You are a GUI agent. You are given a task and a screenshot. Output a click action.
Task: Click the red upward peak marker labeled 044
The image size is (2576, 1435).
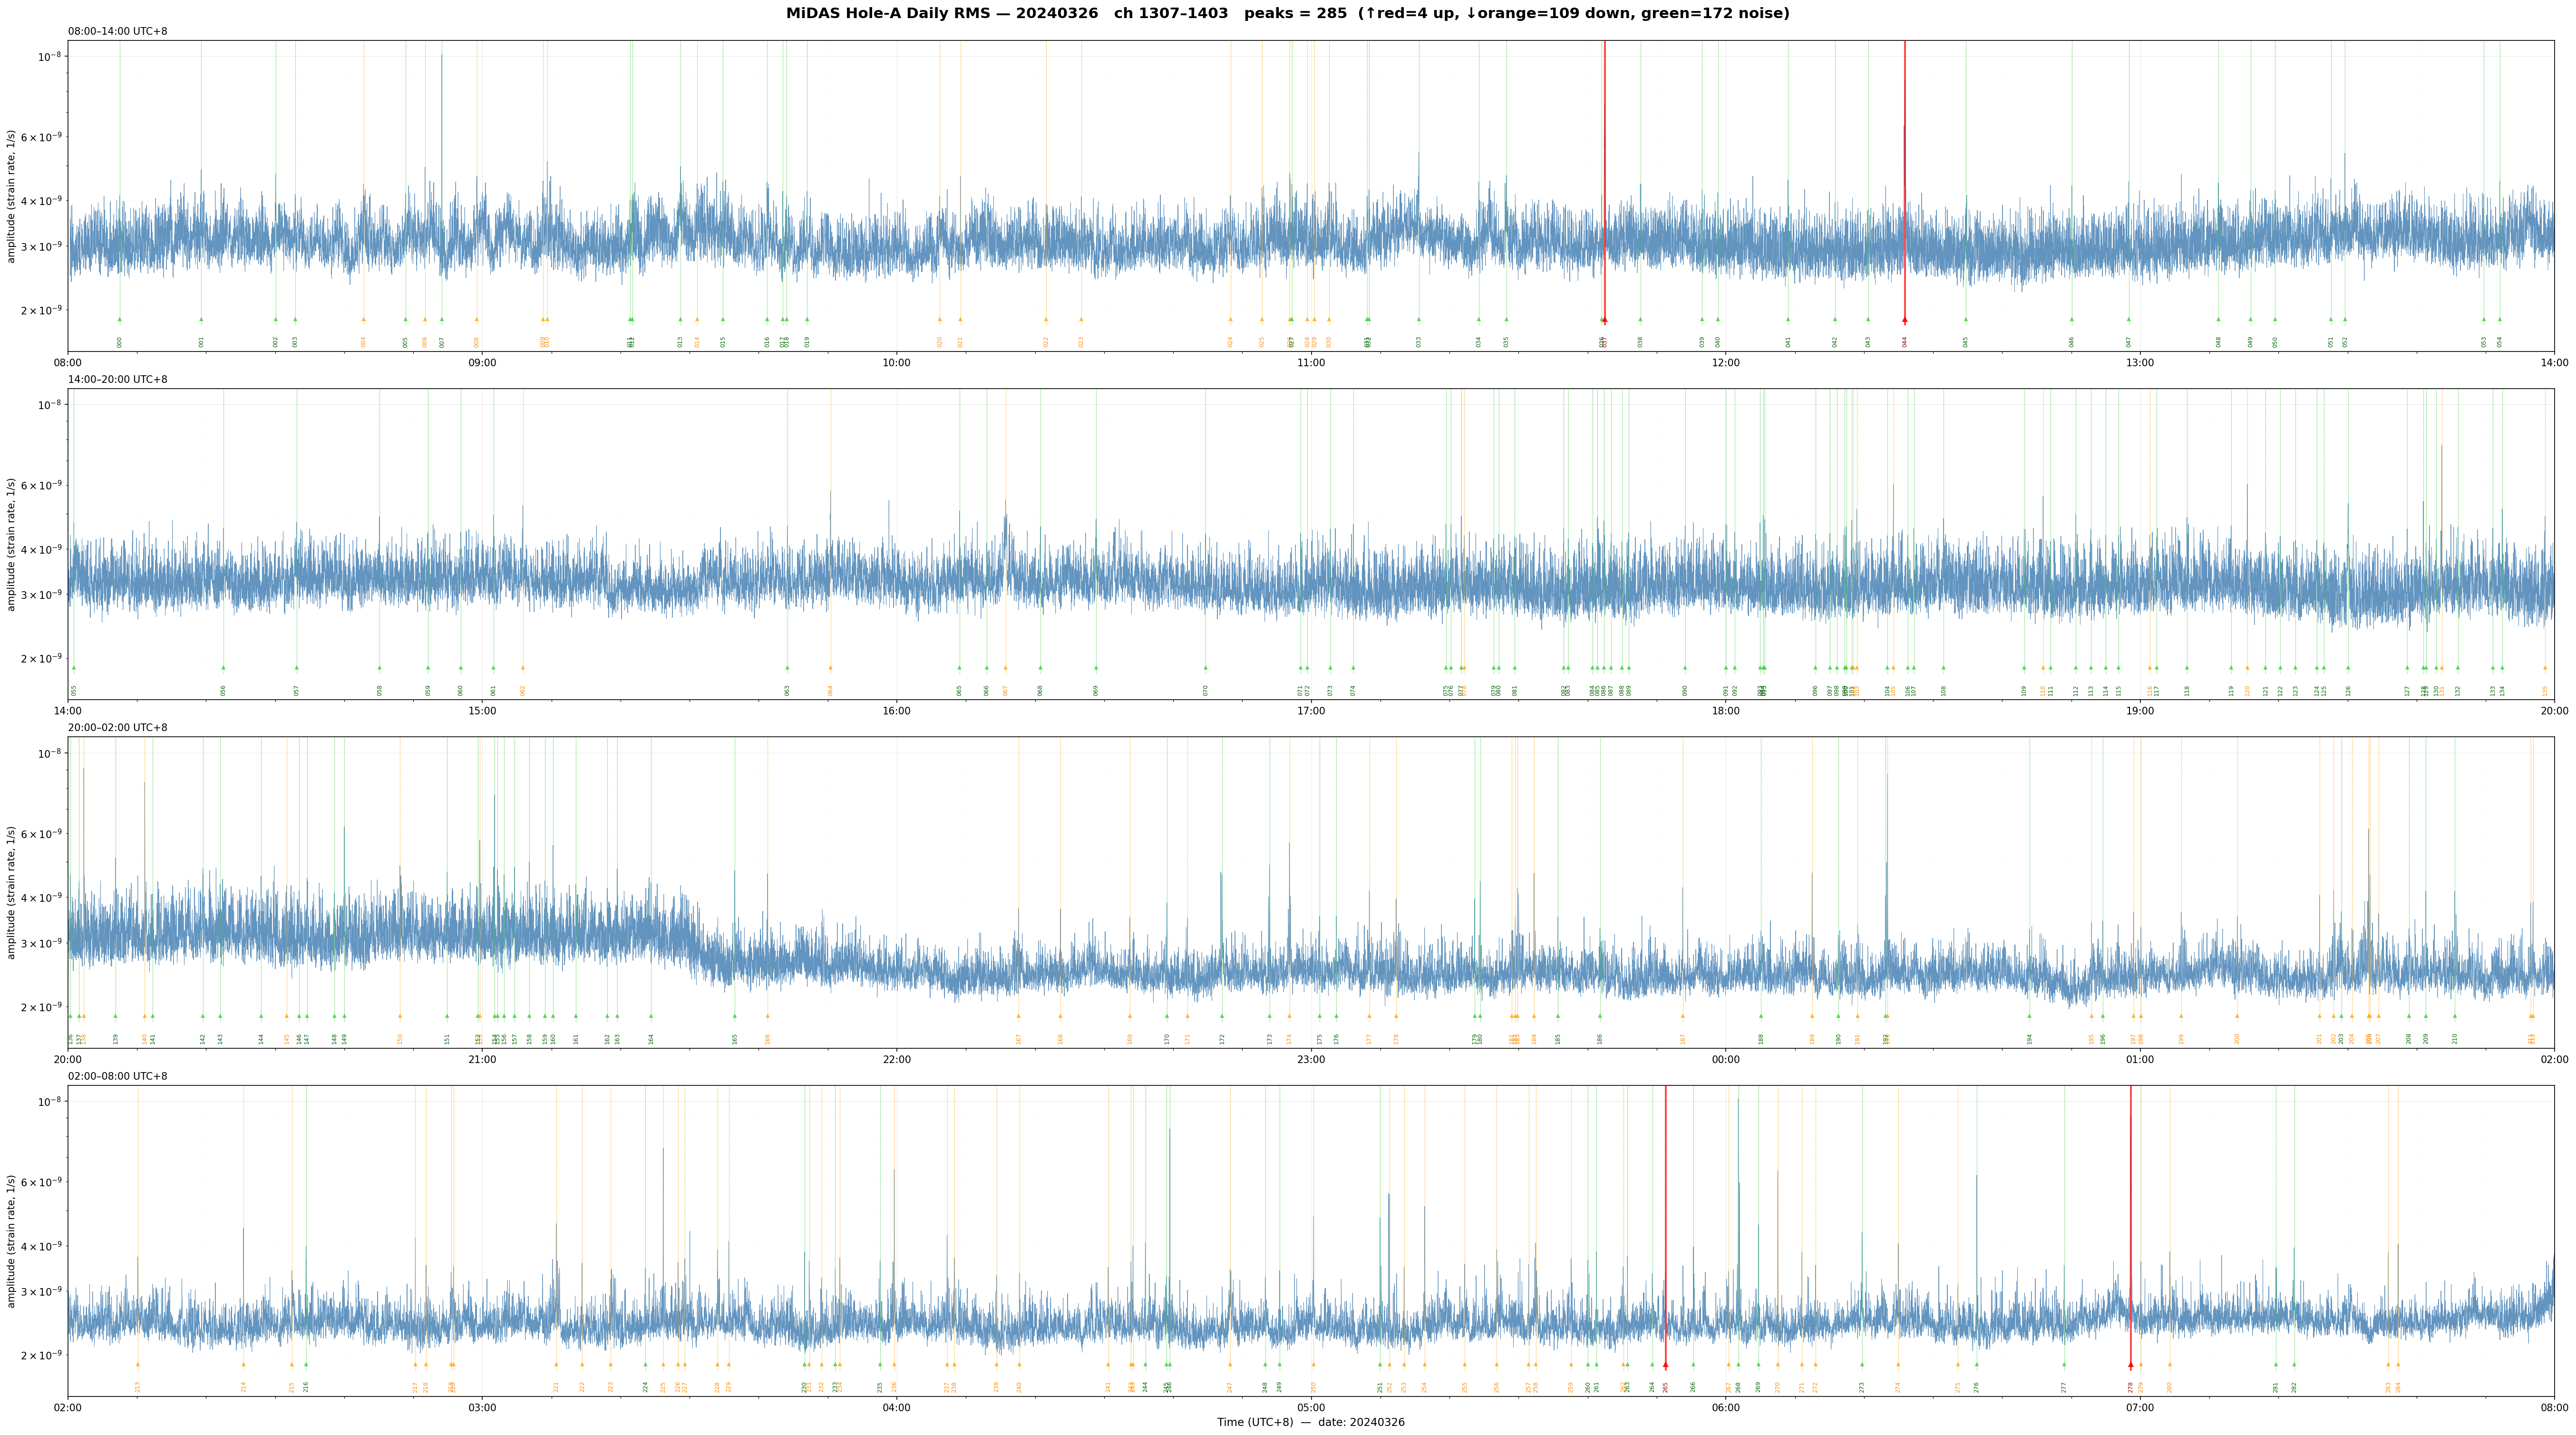pos(1904,320)
